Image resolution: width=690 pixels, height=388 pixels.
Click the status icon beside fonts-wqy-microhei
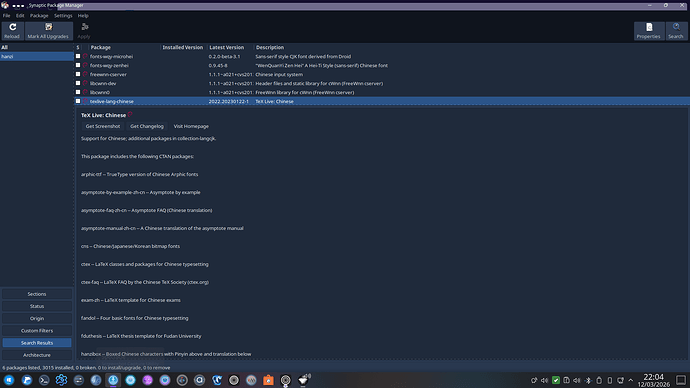coord(85,56)
